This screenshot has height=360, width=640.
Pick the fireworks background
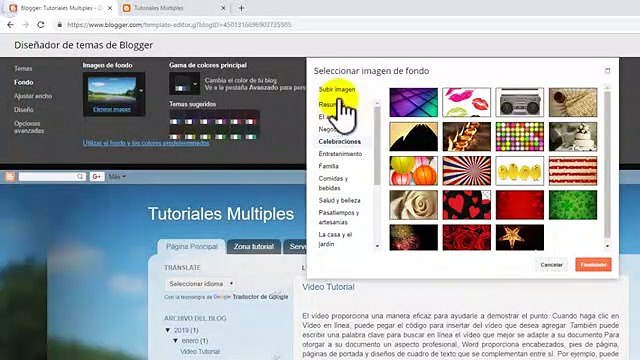413,237
